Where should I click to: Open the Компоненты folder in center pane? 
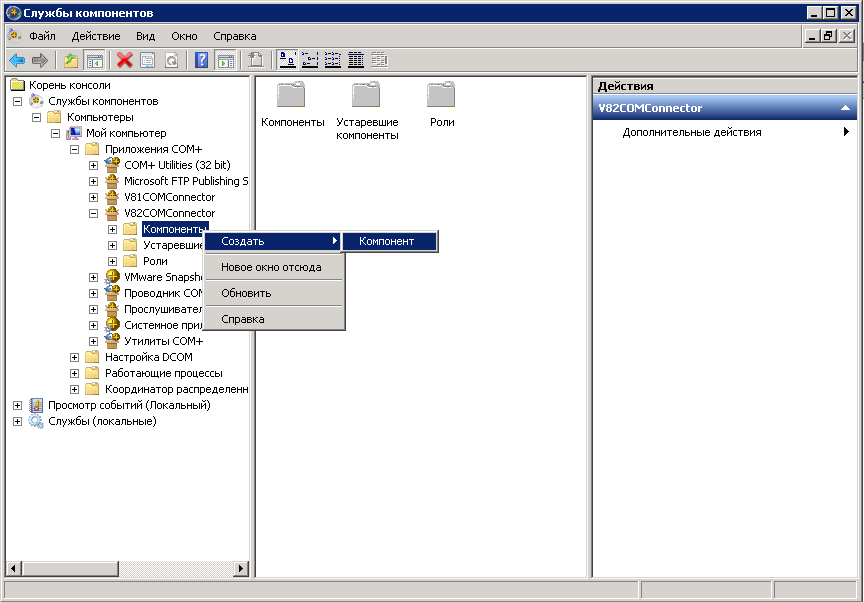(x=292, y=96)
